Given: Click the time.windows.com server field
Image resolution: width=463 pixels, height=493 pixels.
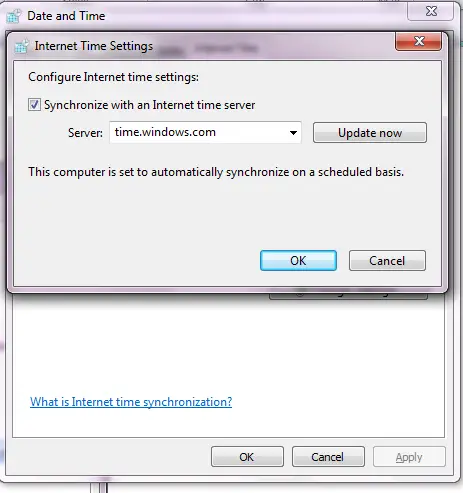Looking at the screenshot, I should tap(205, 133).
